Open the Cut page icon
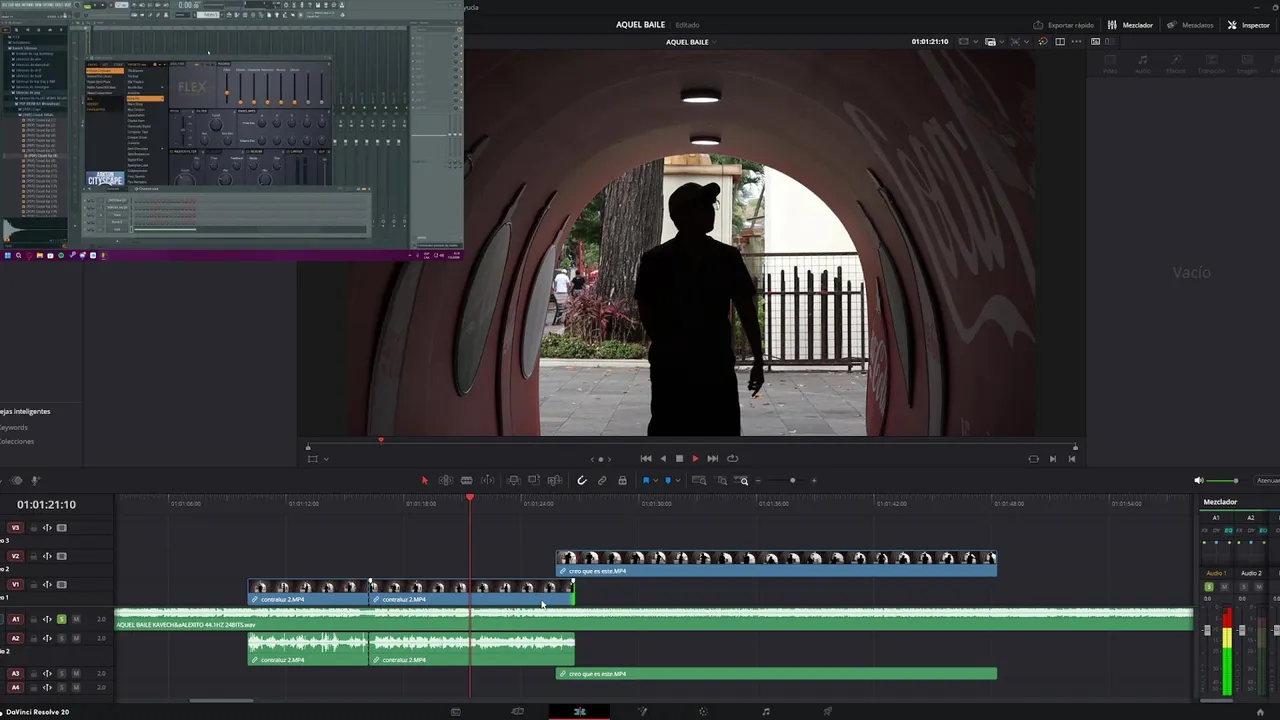The height and width of the screenshot is (720, 1280). (x=517, y=712)
